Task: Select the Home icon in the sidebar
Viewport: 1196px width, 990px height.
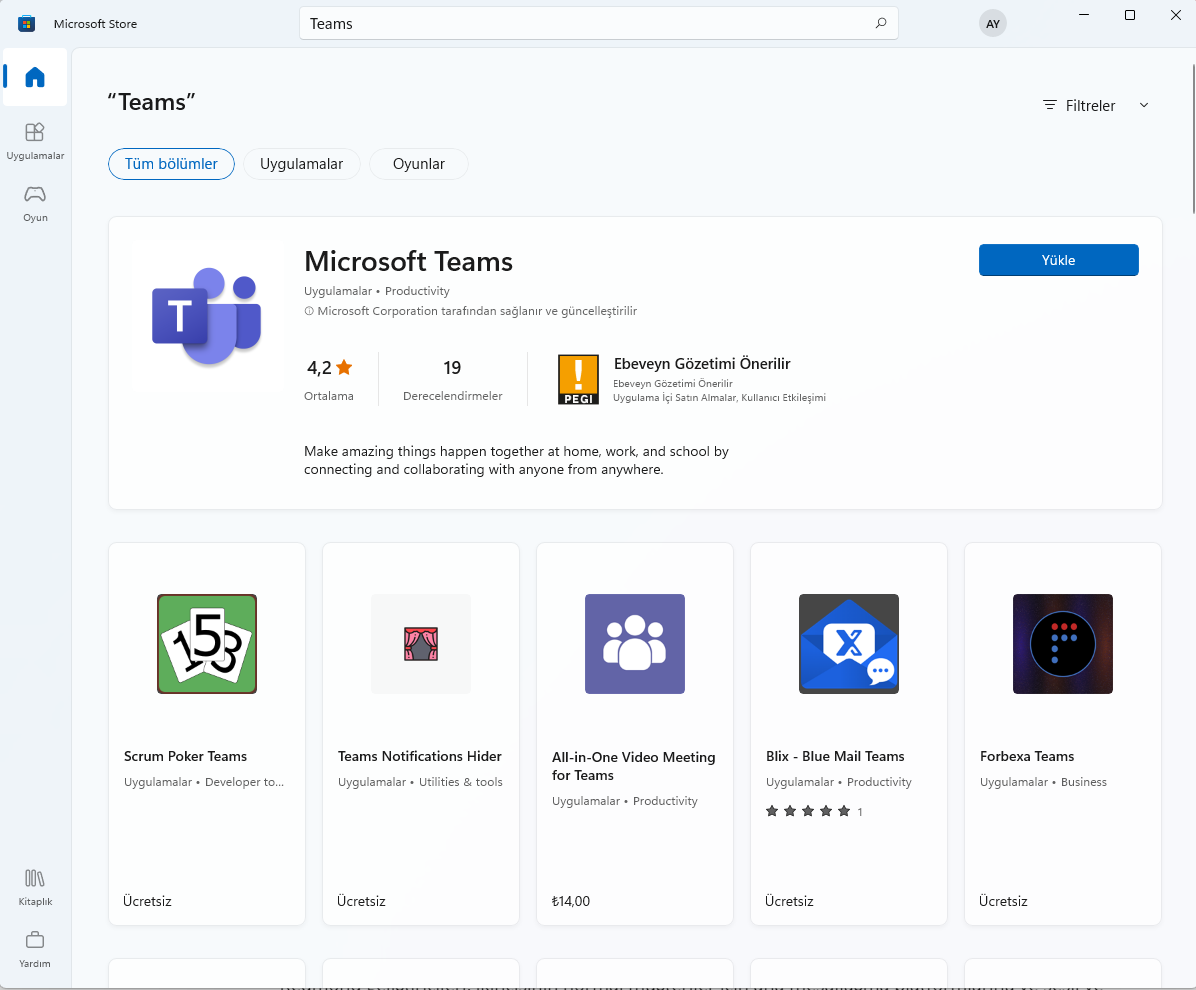Action: [x=34, y=77]
